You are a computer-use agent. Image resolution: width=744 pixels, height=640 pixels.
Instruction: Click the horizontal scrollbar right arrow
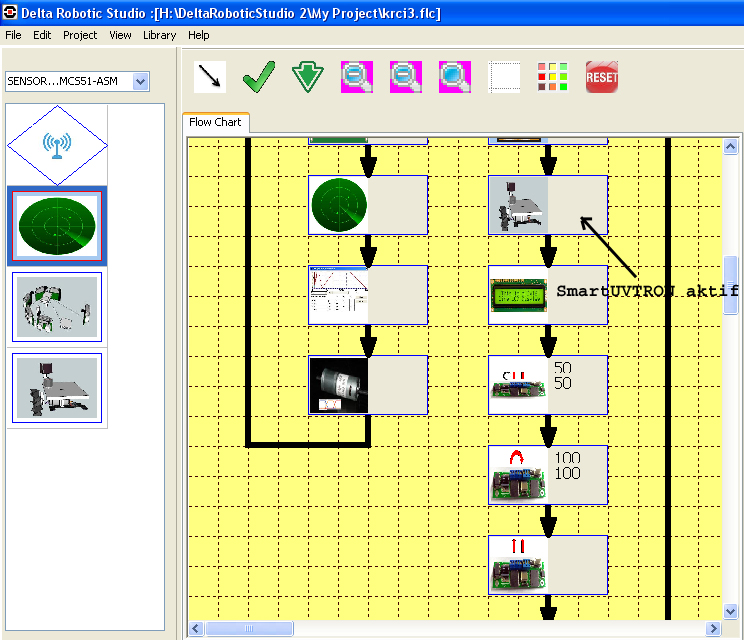point(714,629)
